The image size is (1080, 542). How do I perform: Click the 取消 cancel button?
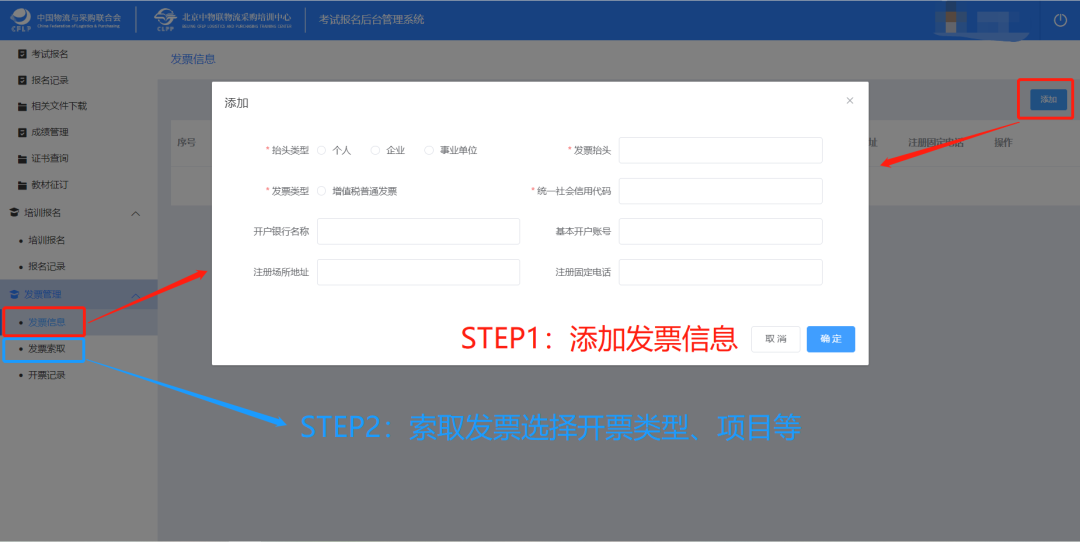click(x=776, y=339)
